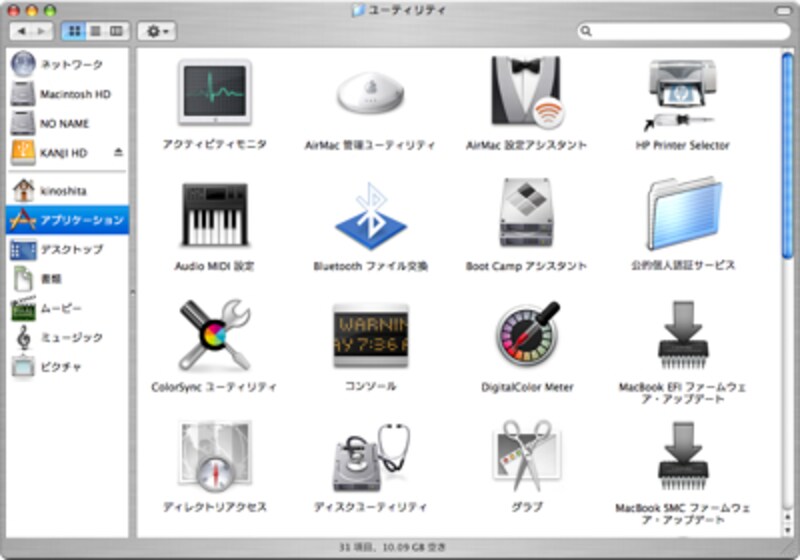The image size is (800, 560).
Task: Select the MacBook EFI firmware update icon
Action: (683, 335)
